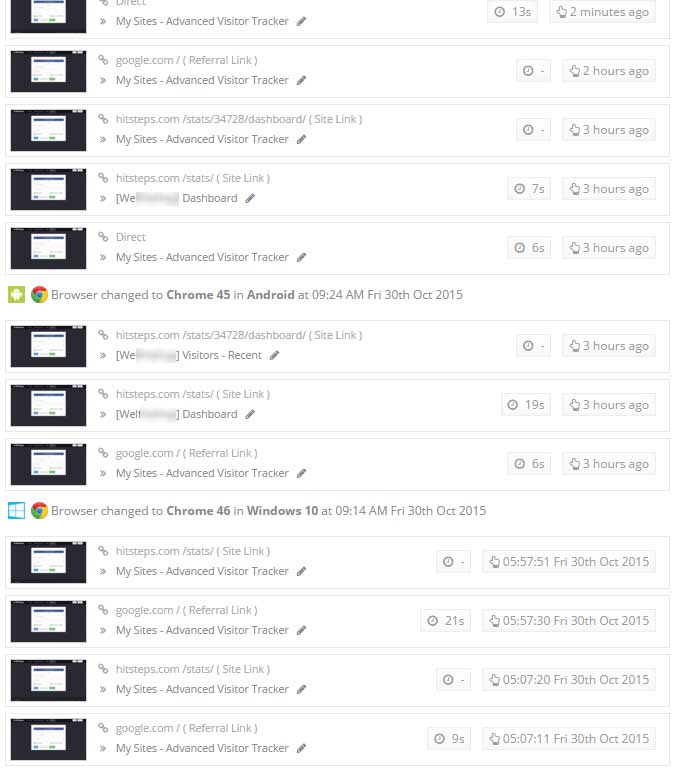Click double-chevron icon beside Visitors - Recent
This screenshot has height=769, width=678.
pyautogui.click(x=103, y=356)
